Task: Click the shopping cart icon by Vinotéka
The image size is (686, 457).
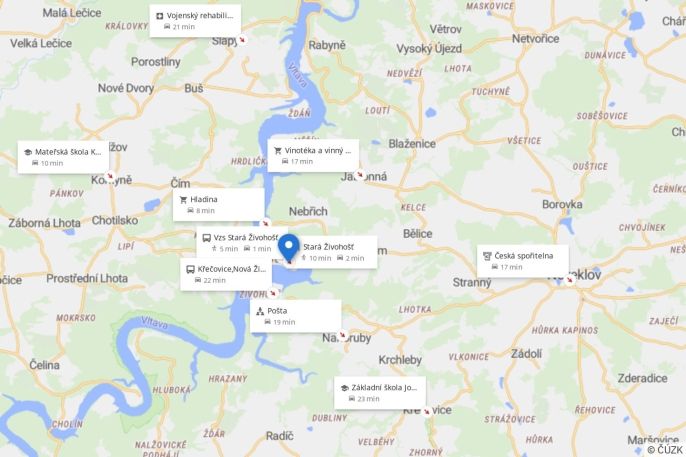Action: click(x=278, y=151)
